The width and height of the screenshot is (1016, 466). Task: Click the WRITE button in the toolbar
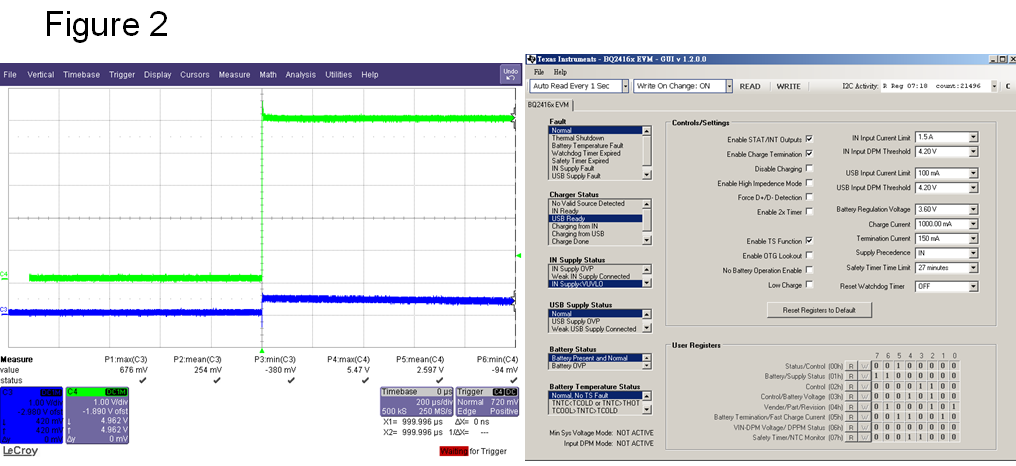pyautogui.click(x=788, y=86)
